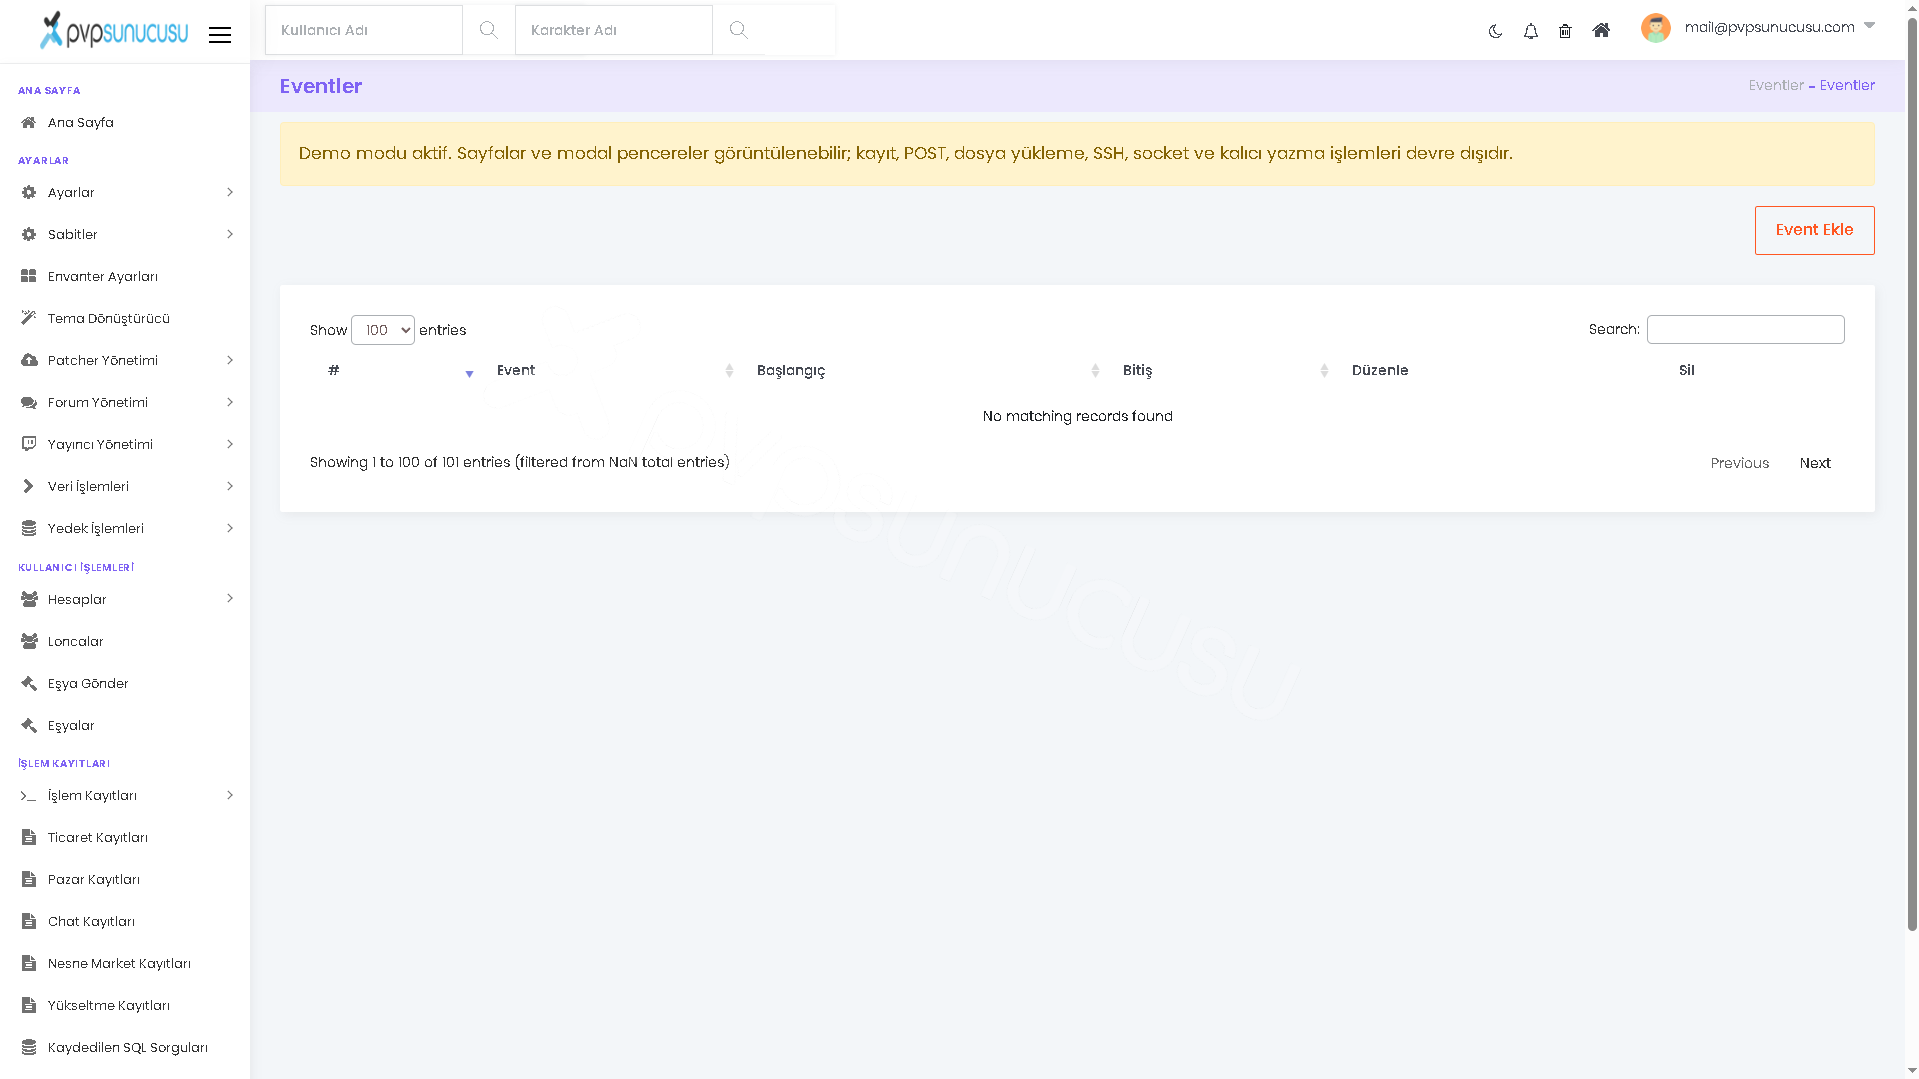Focus the Karakter Adı input field
Image resolution: width=1919 pixels, height=1079 pixels.
point(614,30)
